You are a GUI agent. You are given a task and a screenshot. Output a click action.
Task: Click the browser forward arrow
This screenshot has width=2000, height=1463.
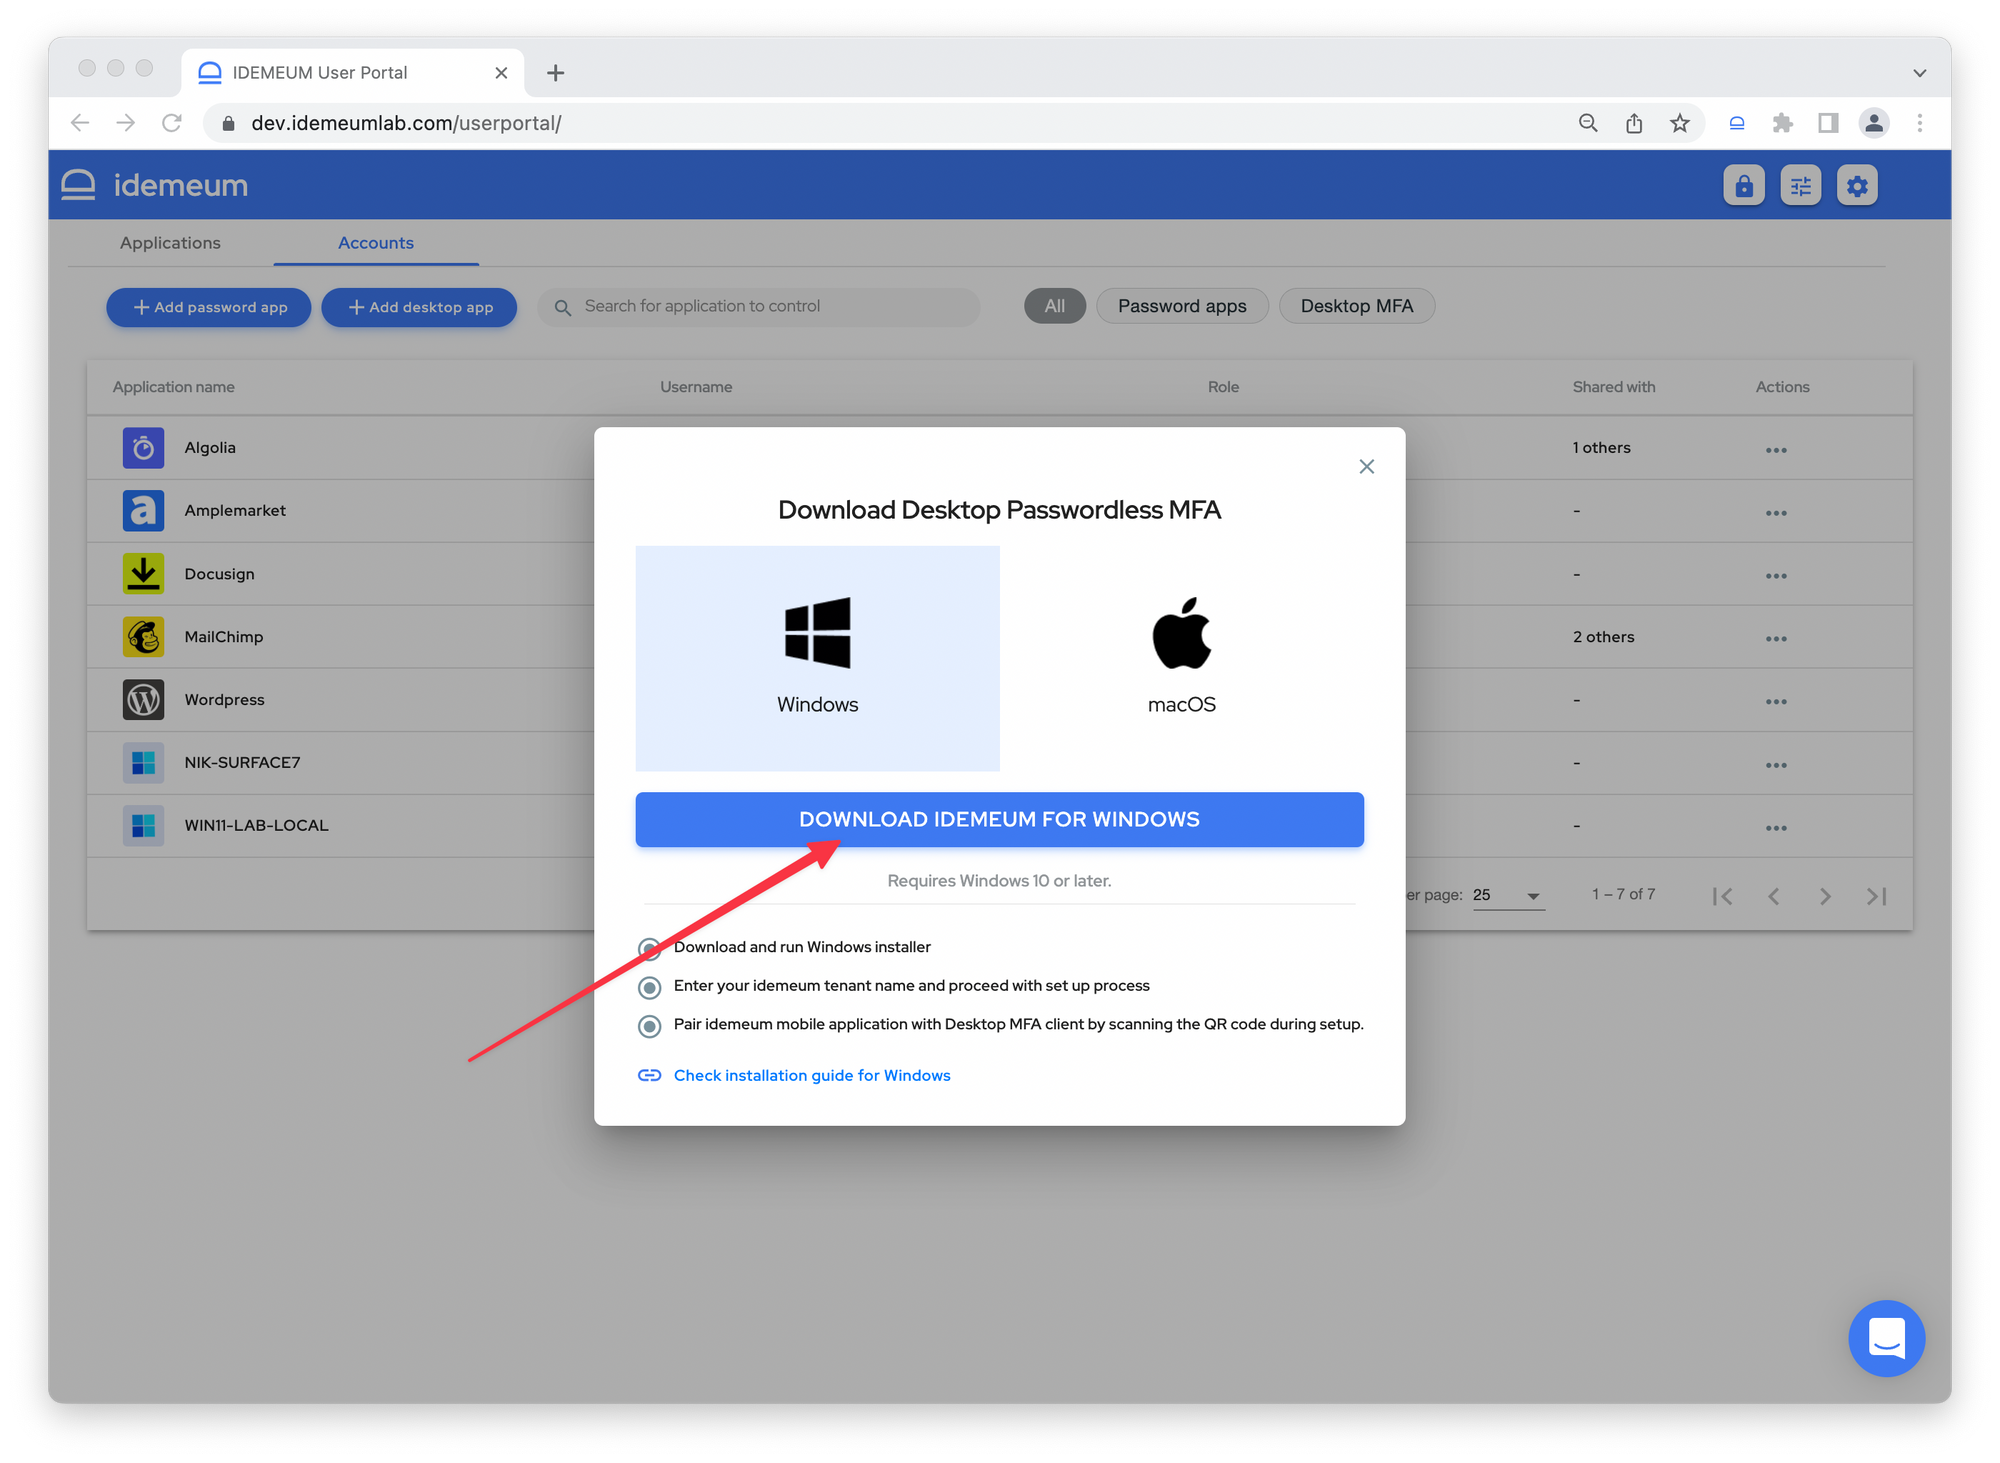125,123
